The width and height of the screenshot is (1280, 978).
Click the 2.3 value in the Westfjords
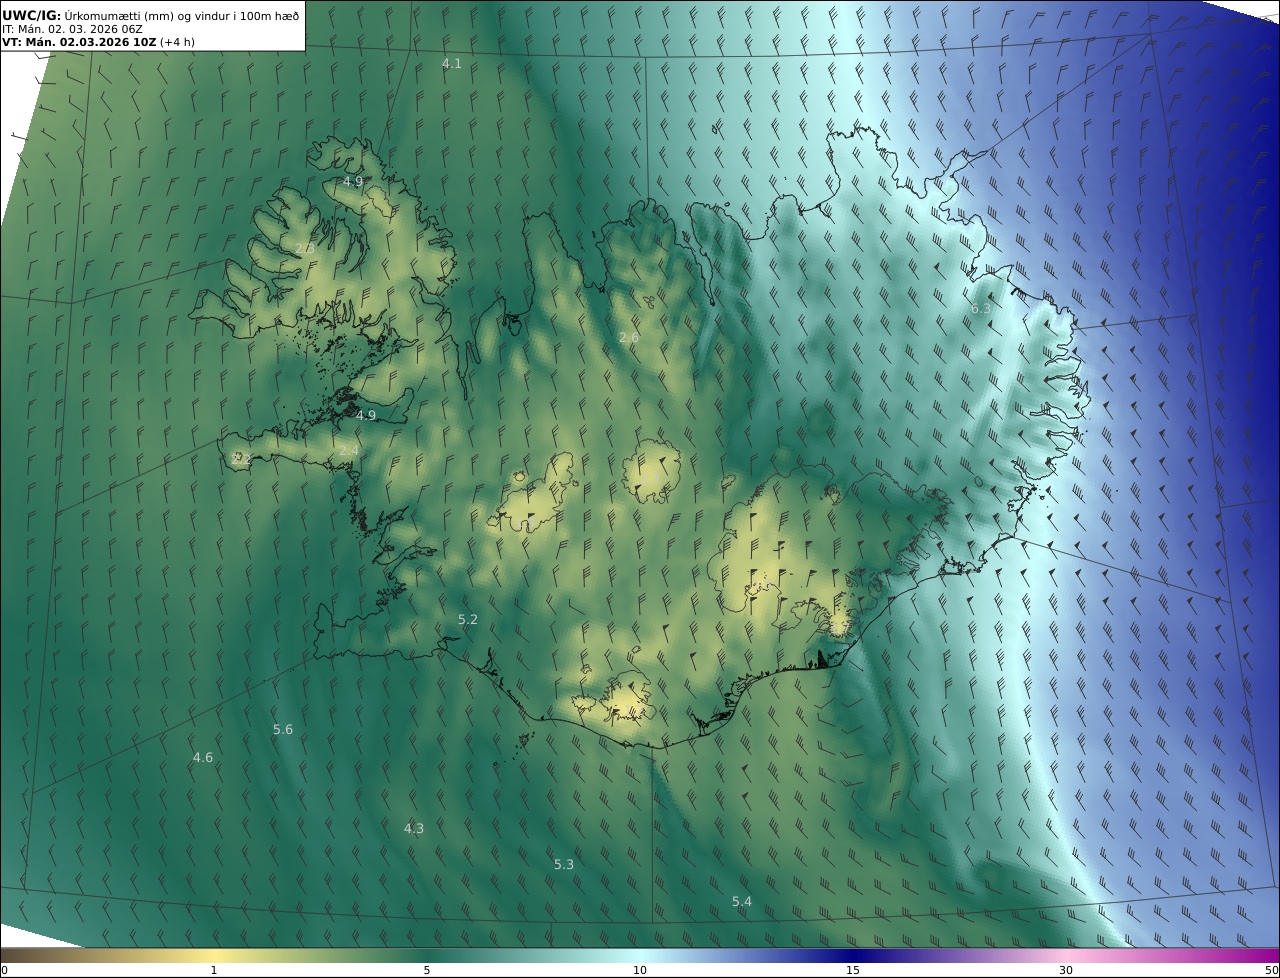tap(305, 248)
